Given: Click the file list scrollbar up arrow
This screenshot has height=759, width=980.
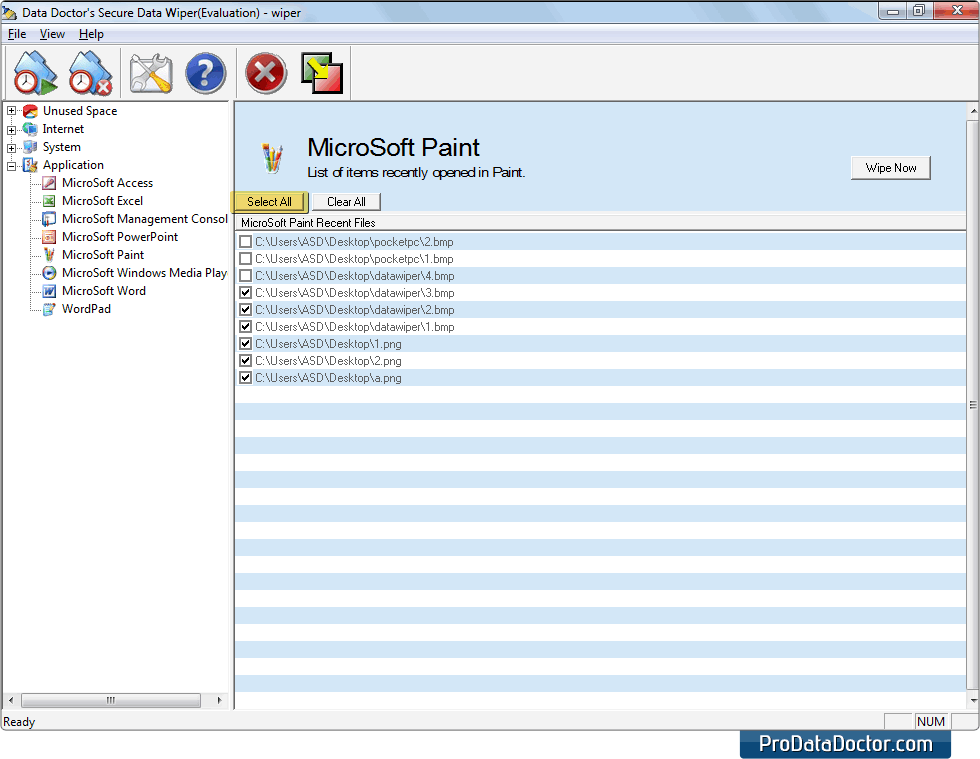Looking at the screenshot, I should point(973,111).
